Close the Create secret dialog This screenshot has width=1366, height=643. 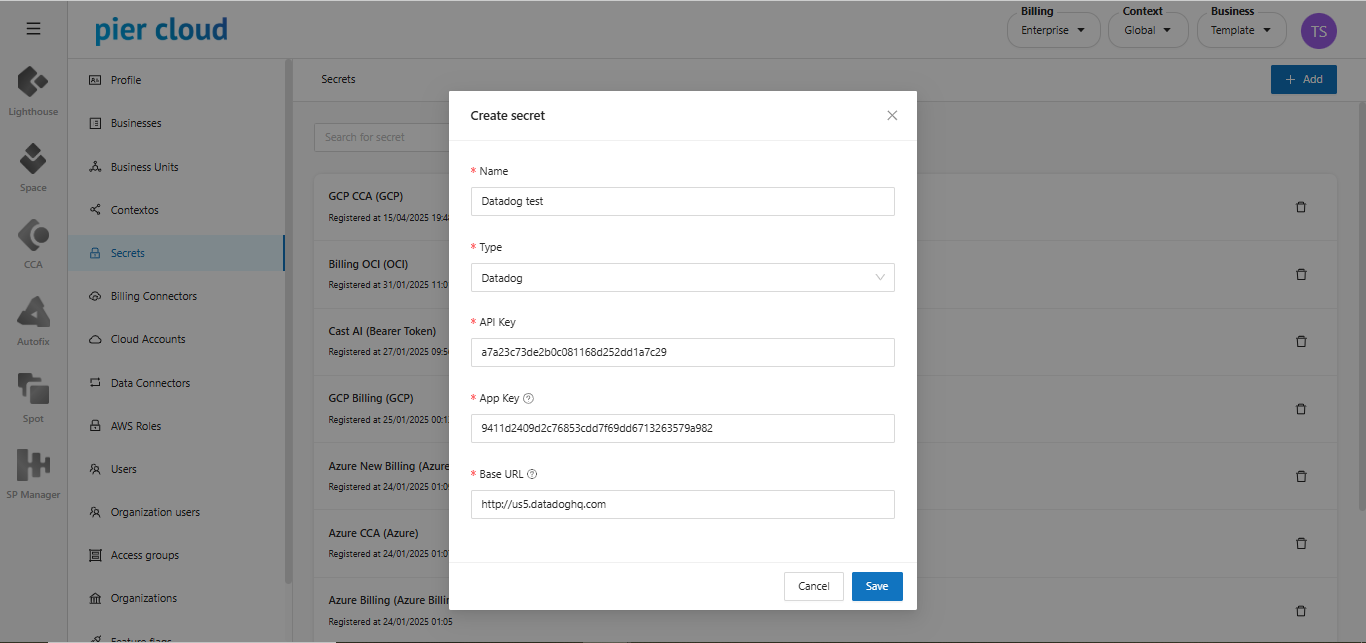click(x=892, y=115)
